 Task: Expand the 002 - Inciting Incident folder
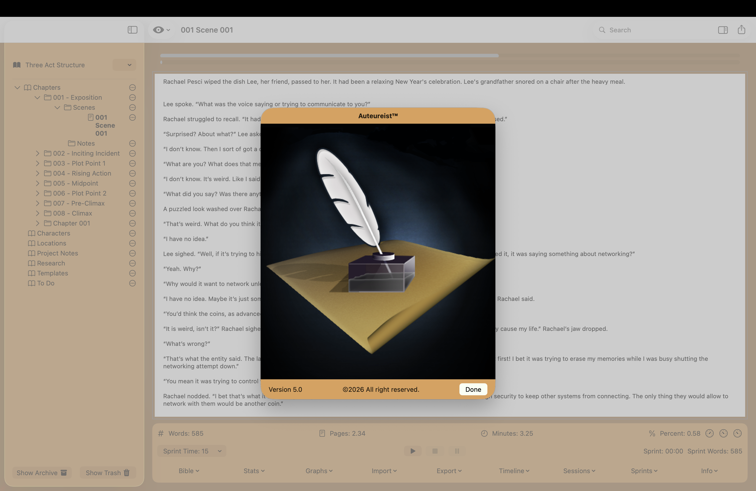38,154
